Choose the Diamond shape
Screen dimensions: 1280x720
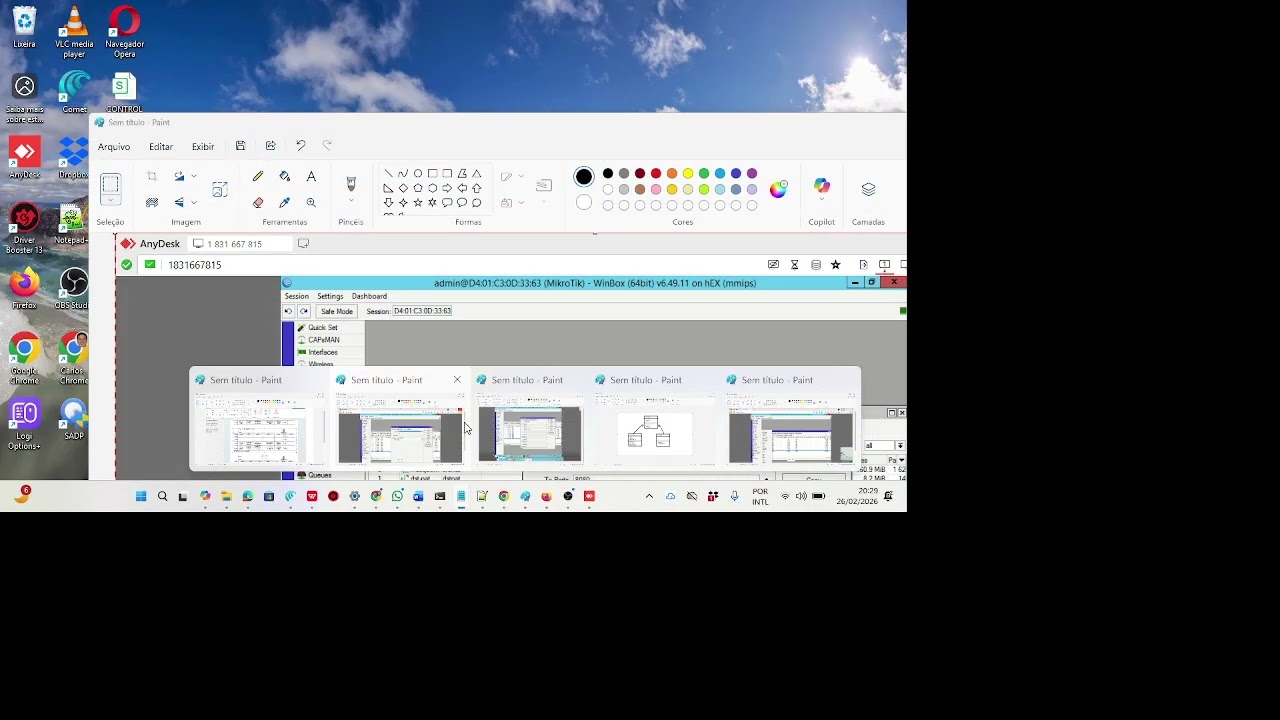coord(403,188)
